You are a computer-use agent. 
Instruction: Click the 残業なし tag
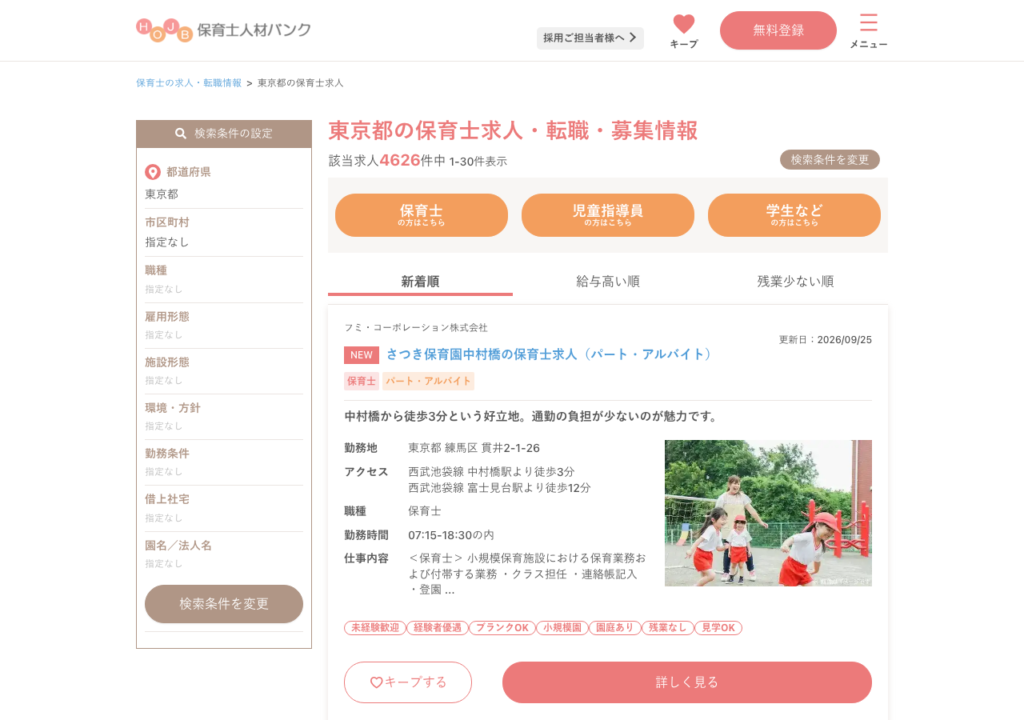tap(667, 628)
